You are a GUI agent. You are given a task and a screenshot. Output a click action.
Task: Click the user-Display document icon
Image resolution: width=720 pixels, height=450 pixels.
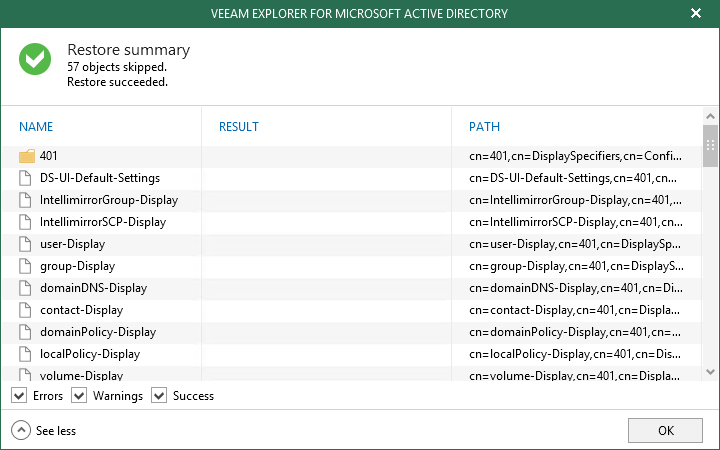pyautogui.click(x=25, y=244)
